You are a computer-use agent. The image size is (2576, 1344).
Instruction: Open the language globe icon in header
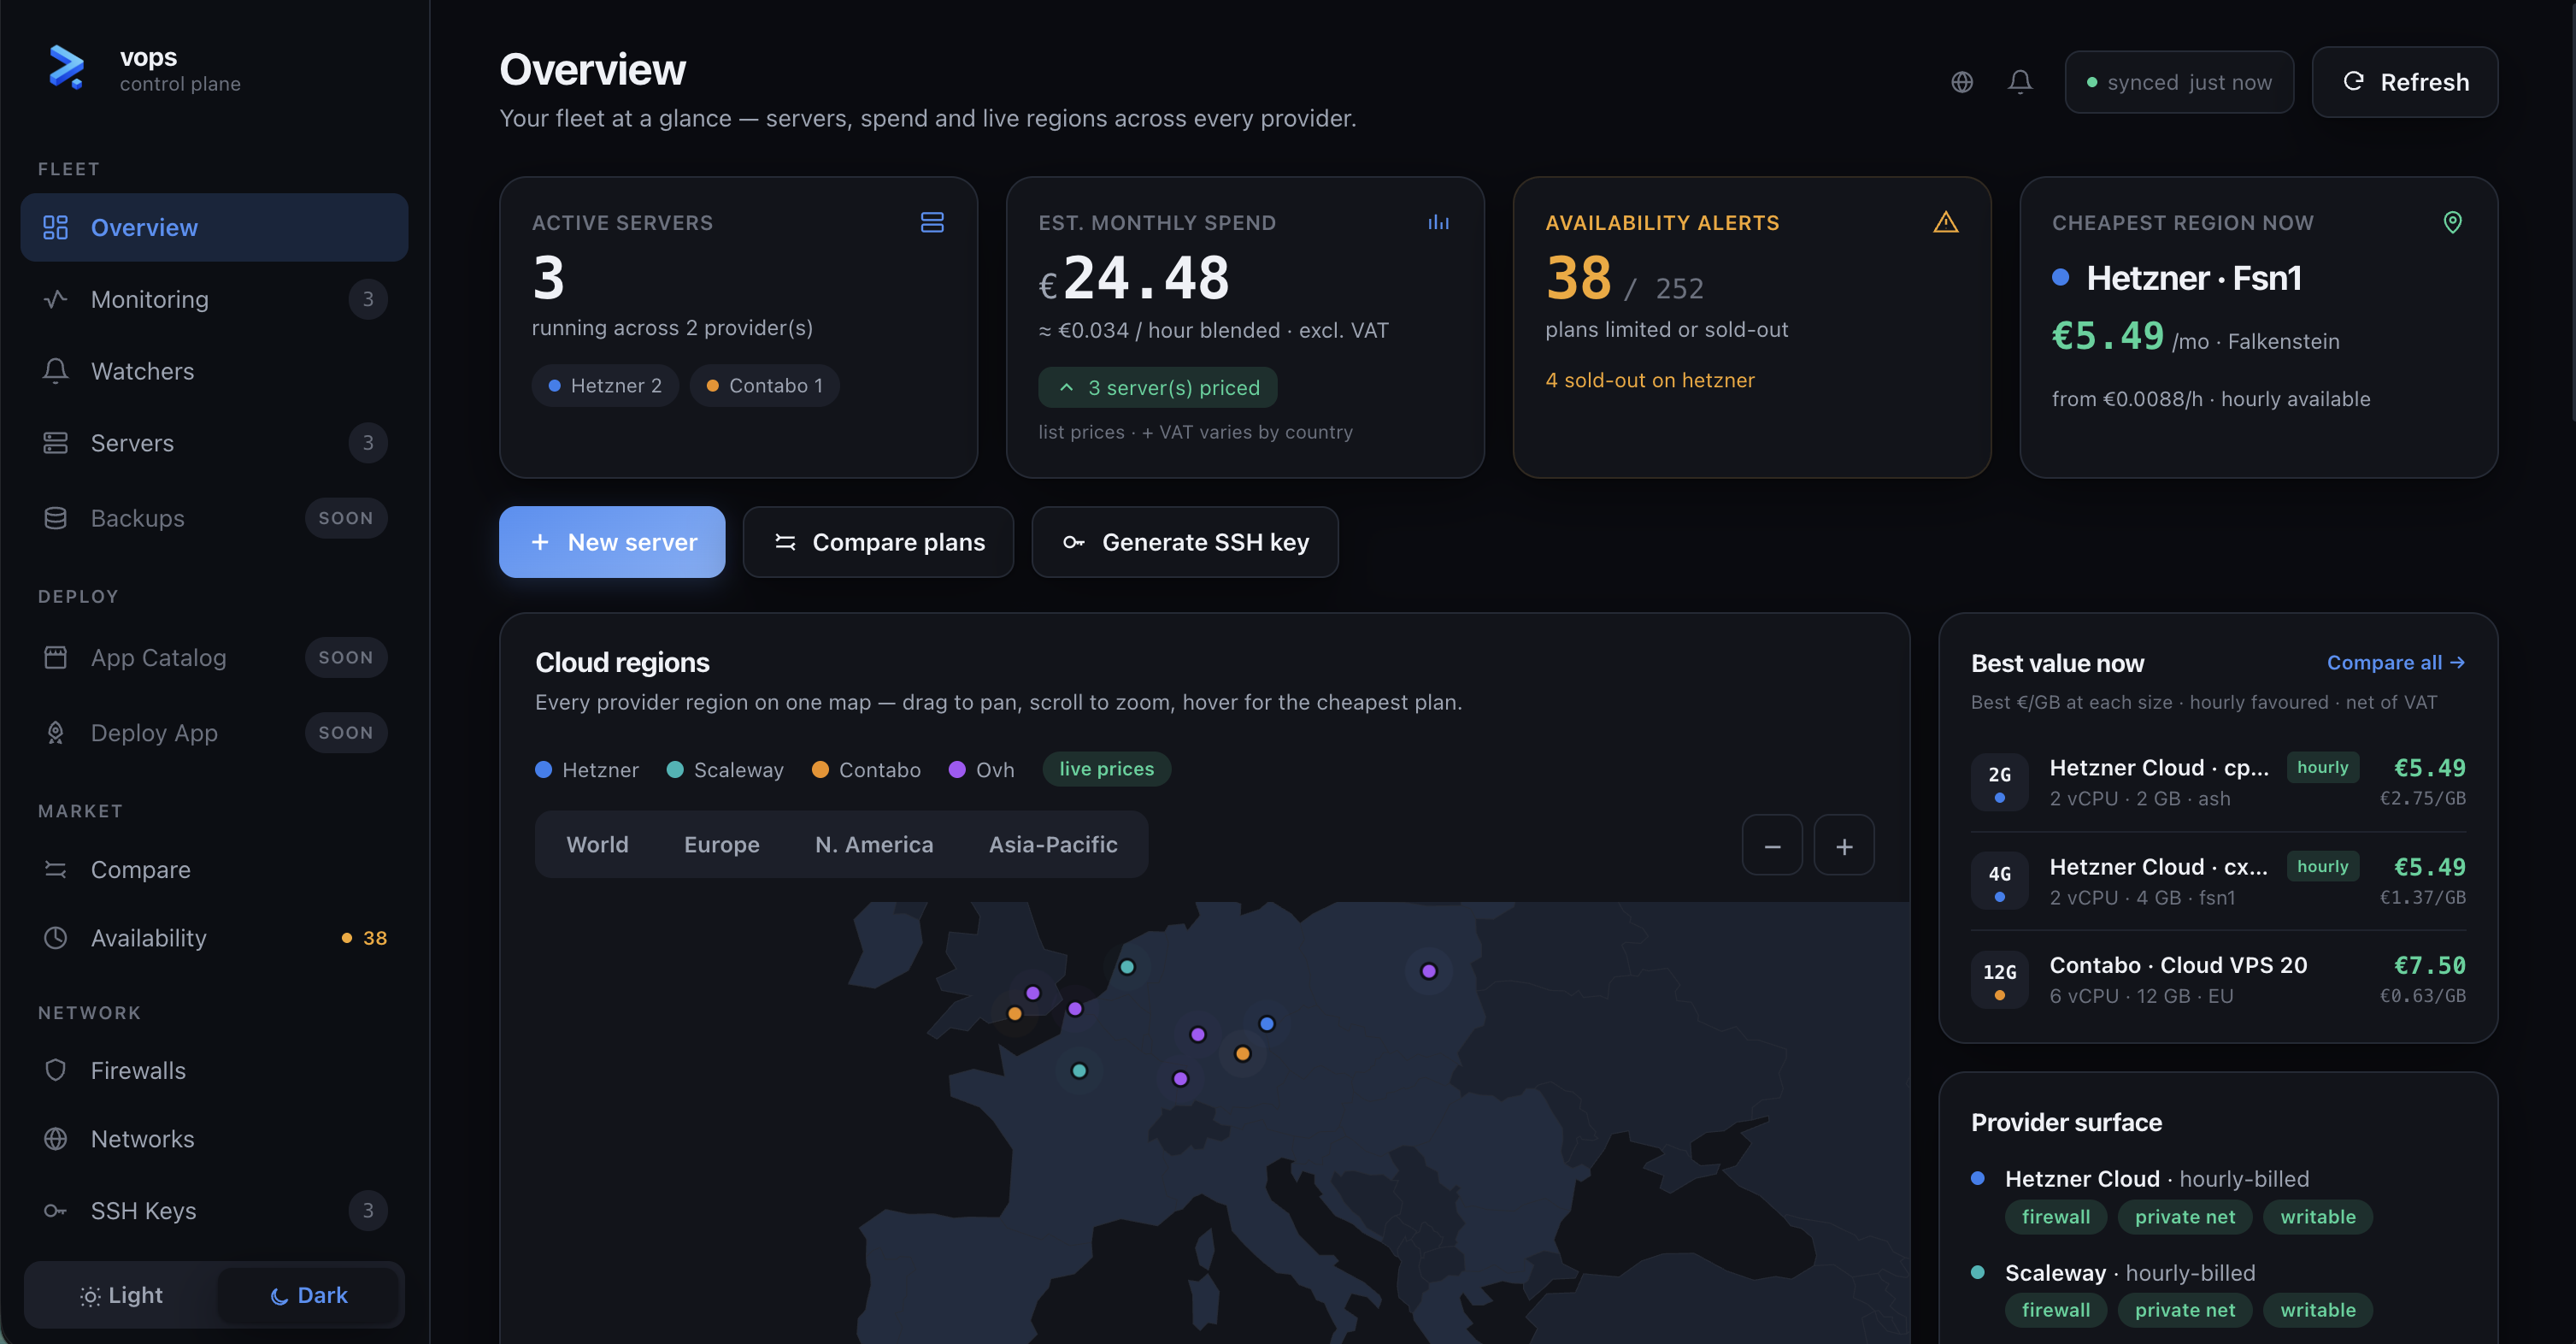[x=1962, y=82]
